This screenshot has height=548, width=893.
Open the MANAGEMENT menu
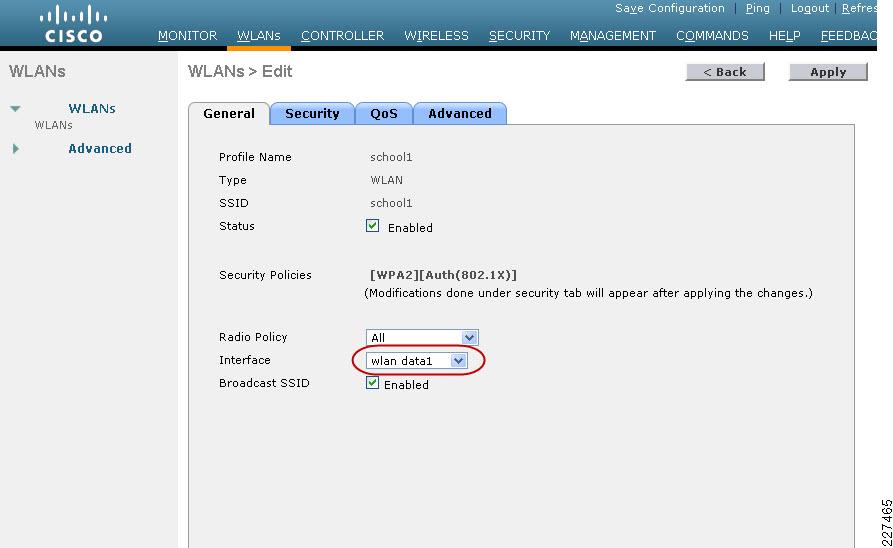(613, 36)
